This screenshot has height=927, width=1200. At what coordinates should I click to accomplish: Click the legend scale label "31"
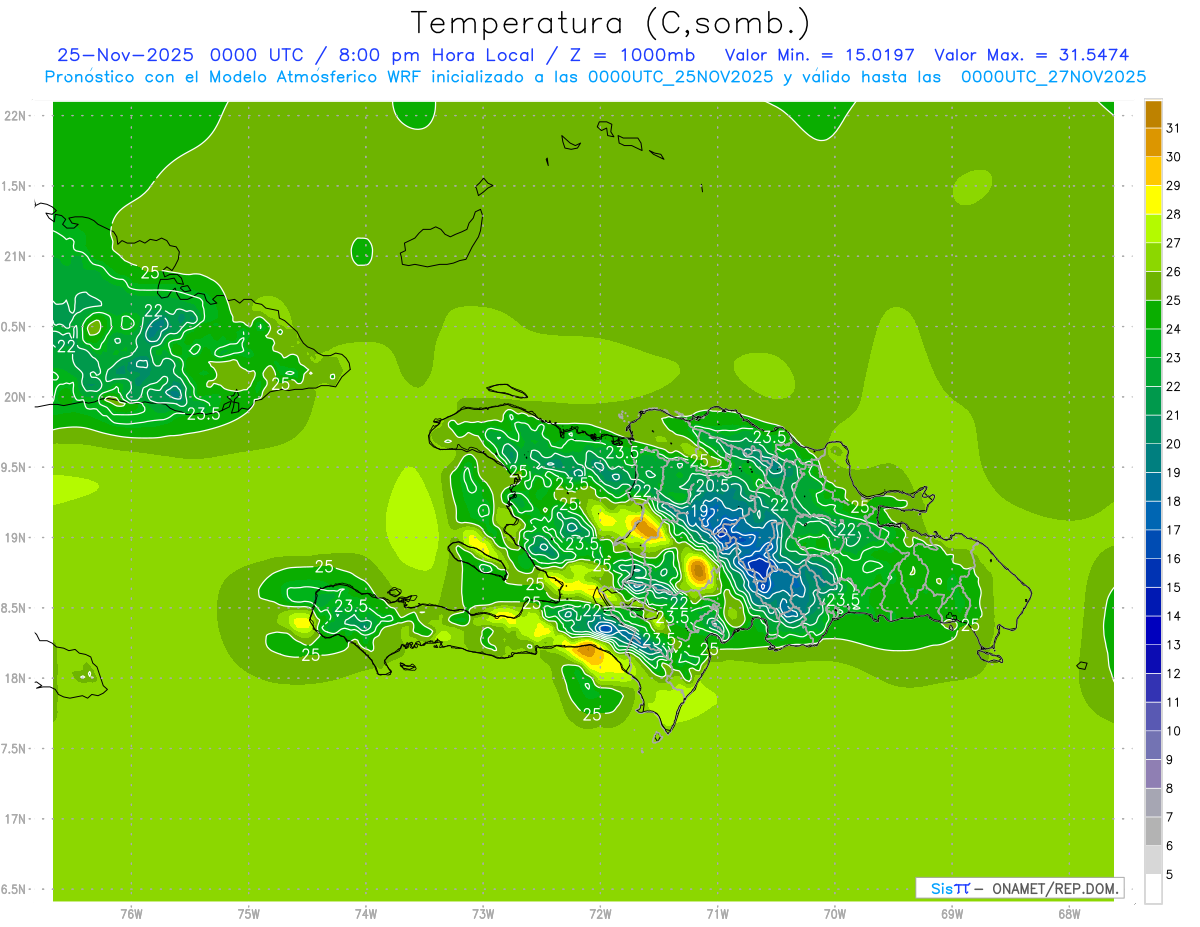tap(1173, 128)
